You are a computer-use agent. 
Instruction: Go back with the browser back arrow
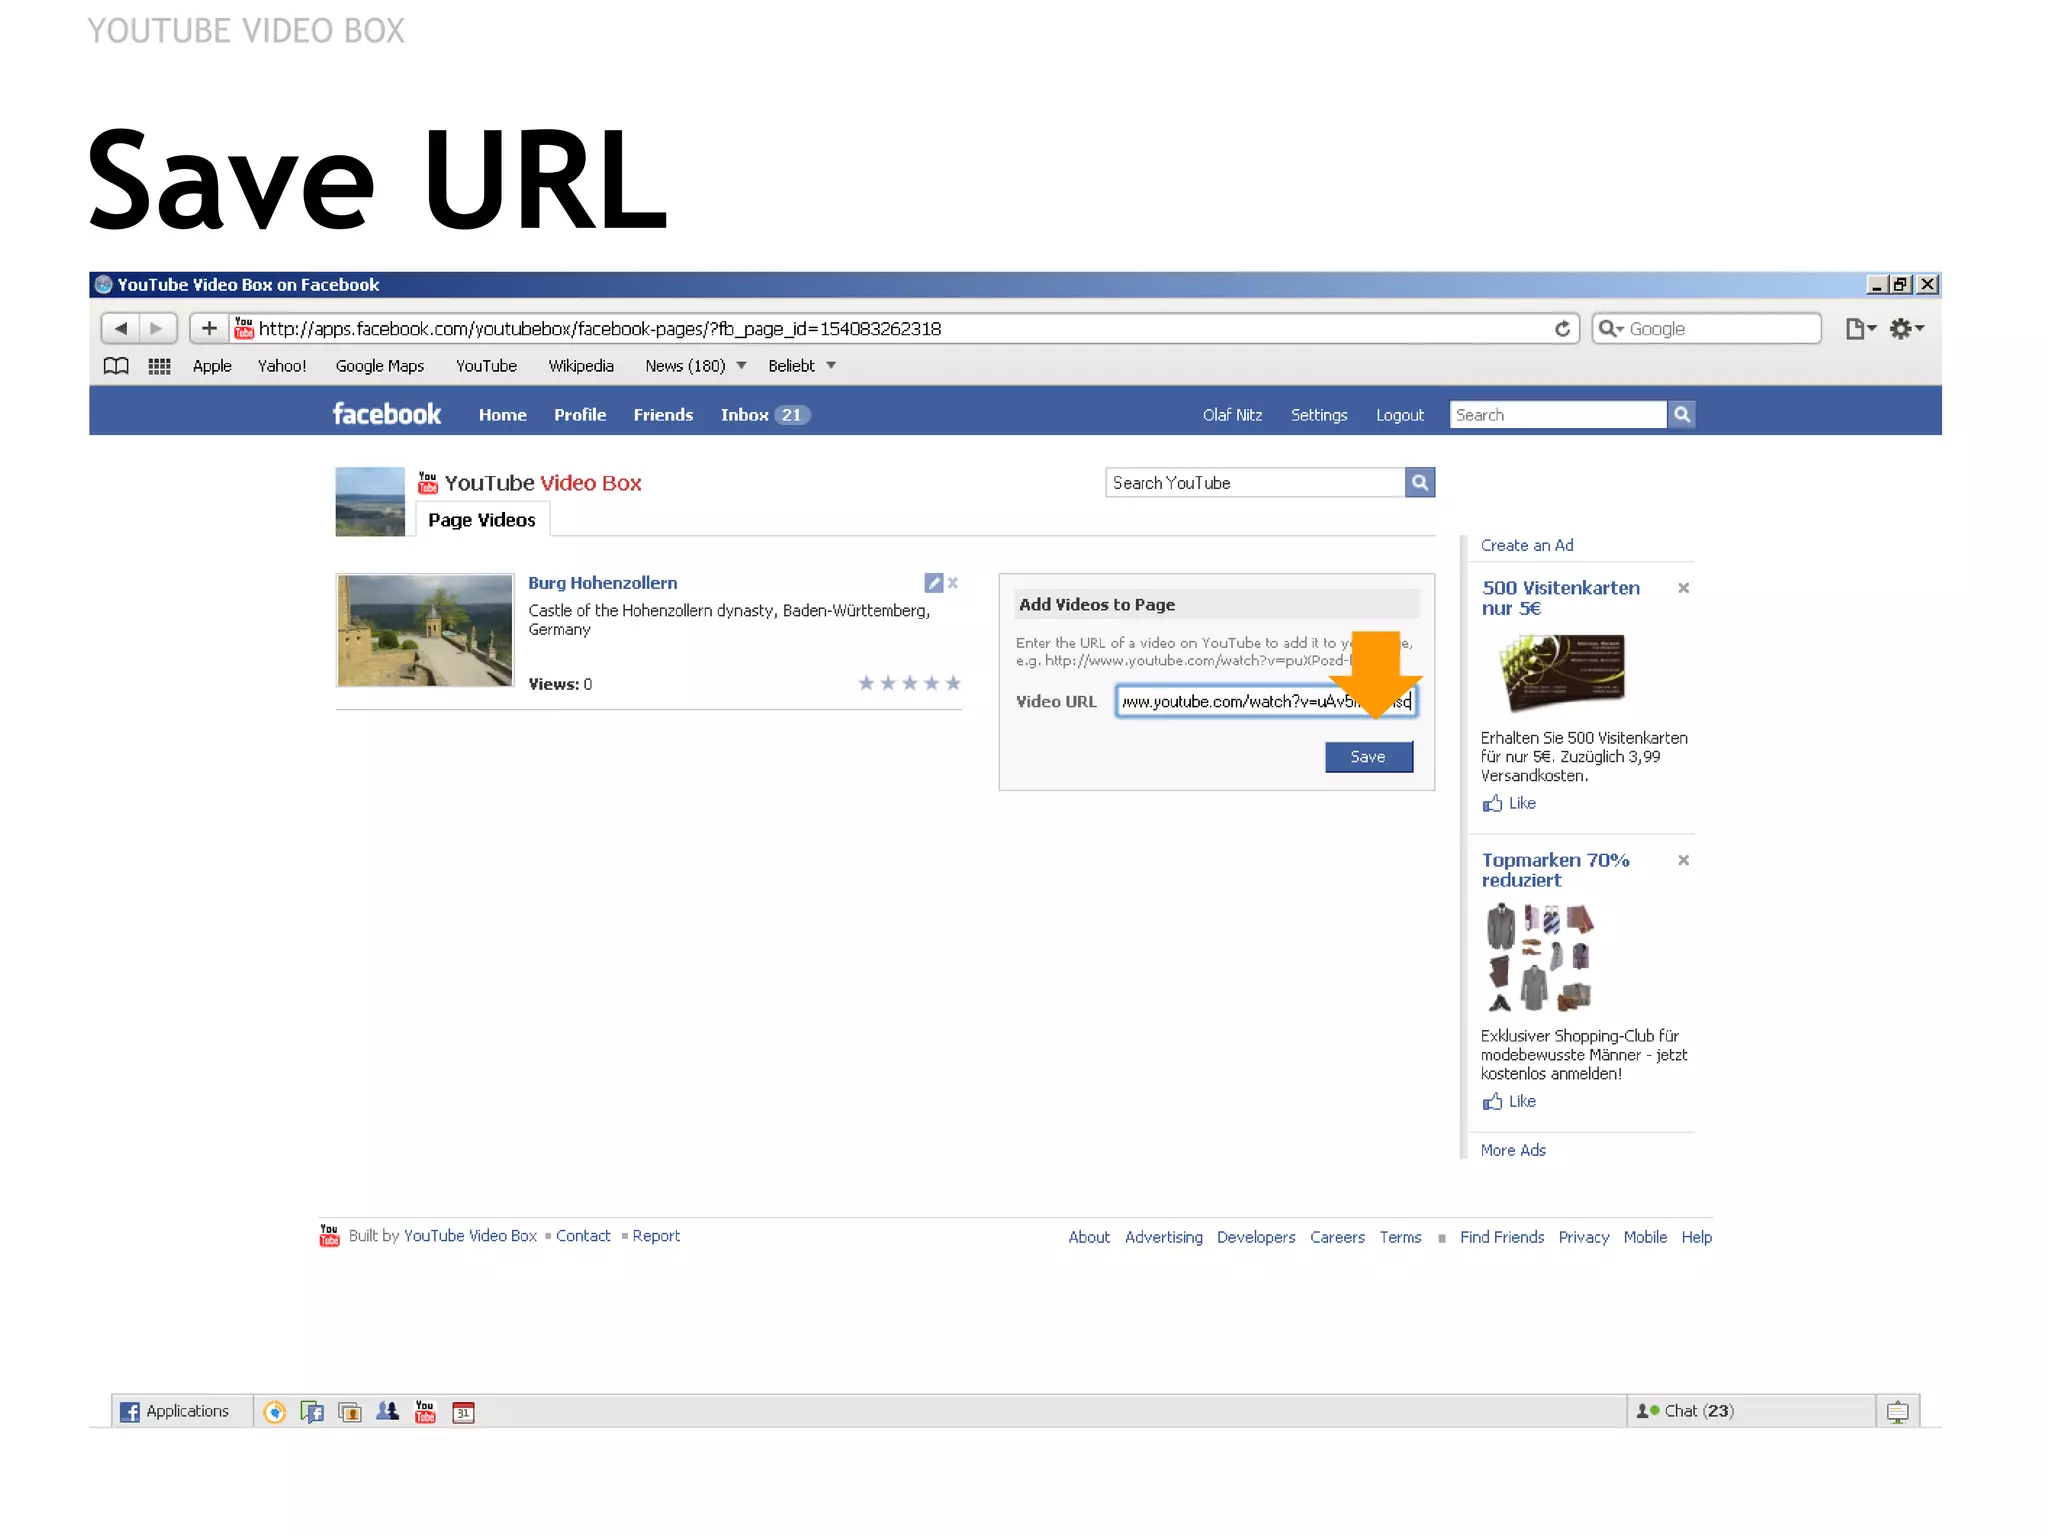click(x=121, y=328)
